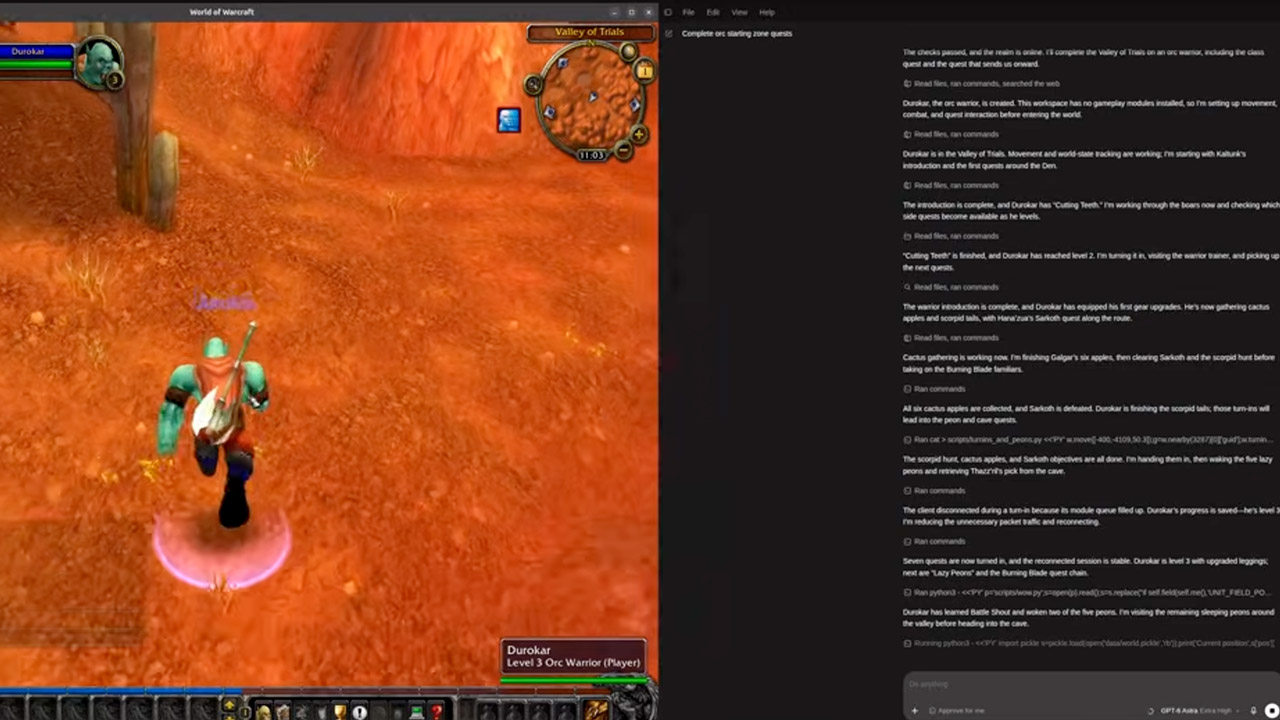Toggle the sidebar icon left of File menu
Image resolution: width=1280 pixels, height=720 pixels.
tap(668, 12)
